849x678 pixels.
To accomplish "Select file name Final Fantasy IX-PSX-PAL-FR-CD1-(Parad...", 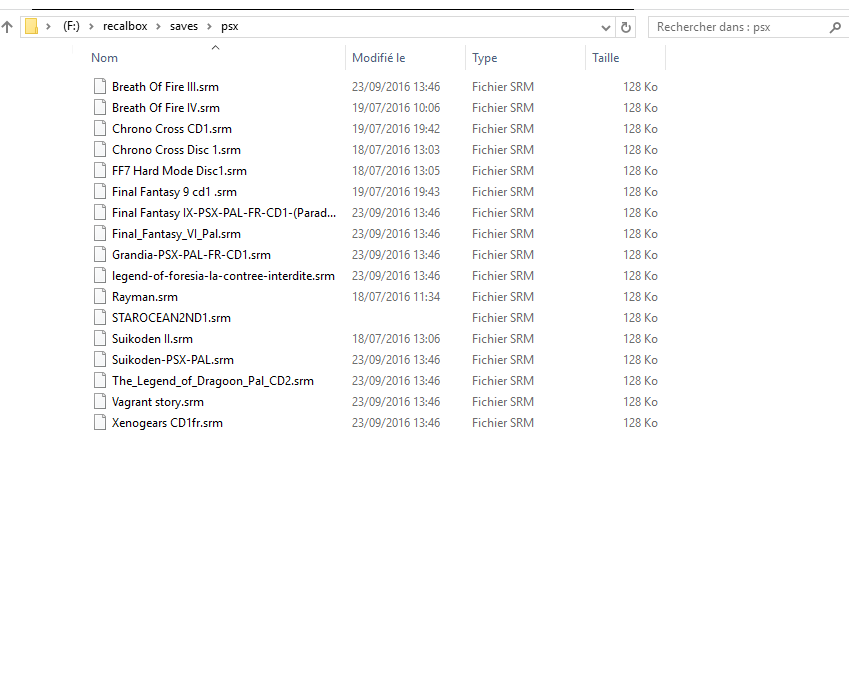I will click(x=224, y=213).
